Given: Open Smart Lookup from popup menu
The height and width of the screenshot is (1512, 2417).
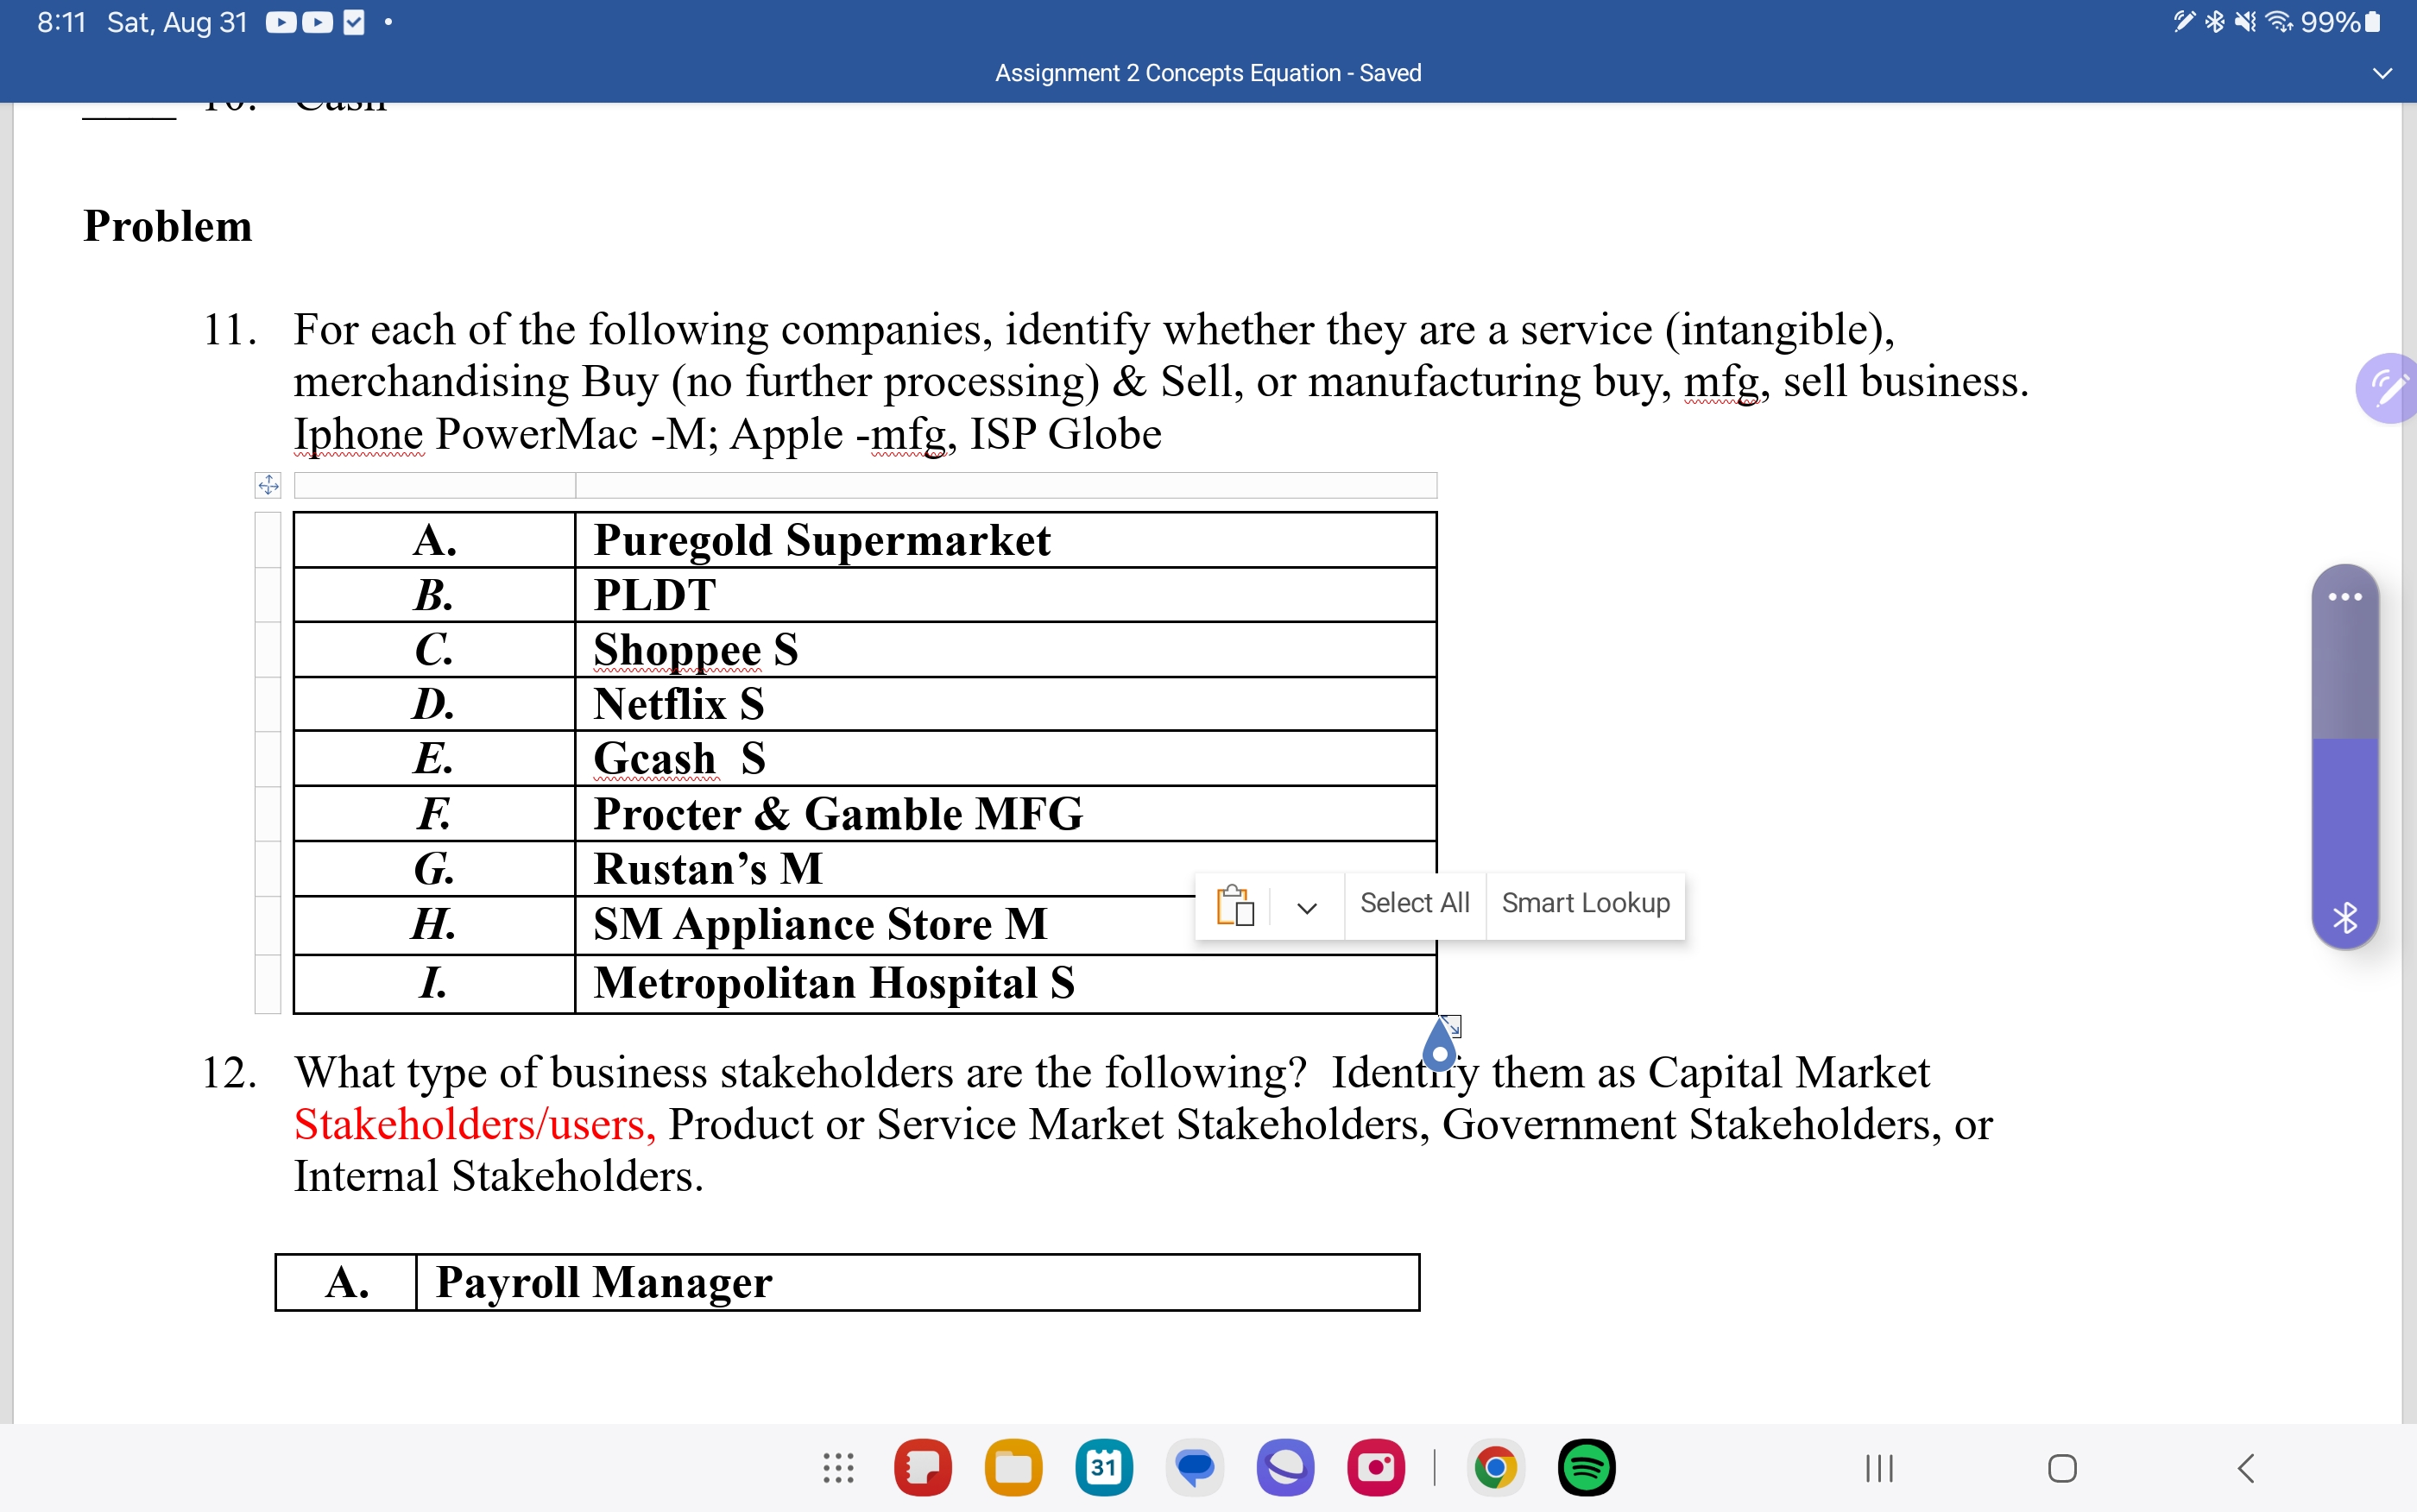Looking at the screenshot, I should (x=1585, y=903).
